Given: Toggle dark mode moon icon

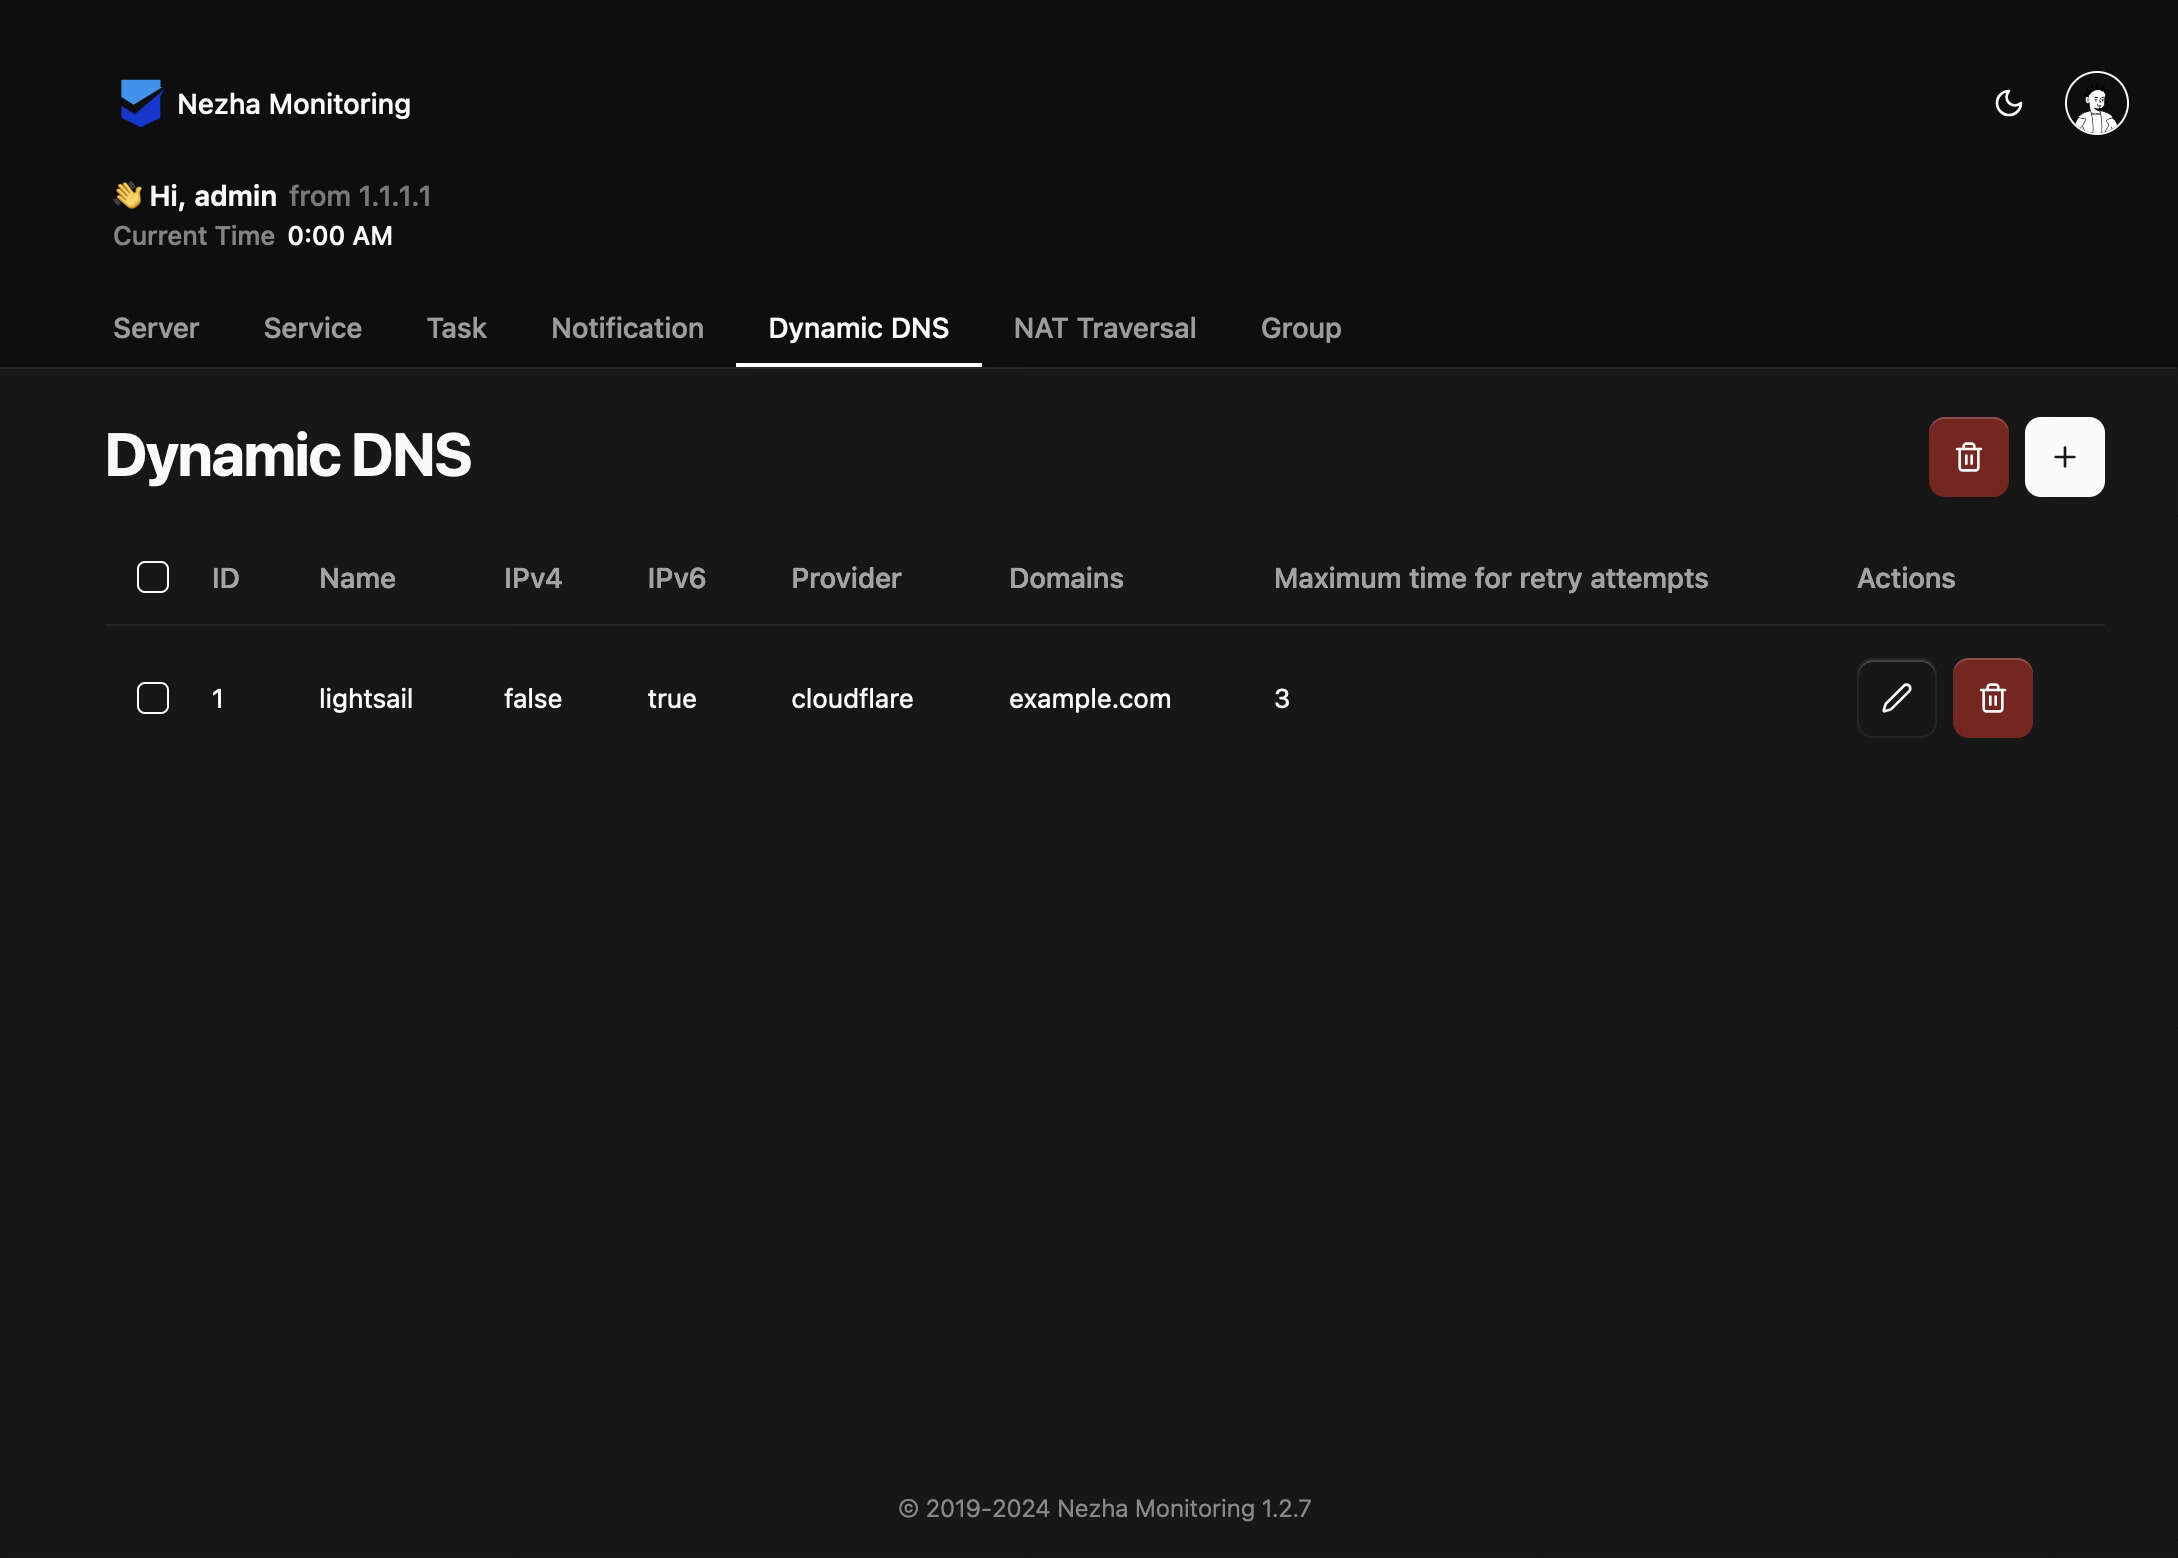Looking at the screenshot, I should coord(2008,103).
